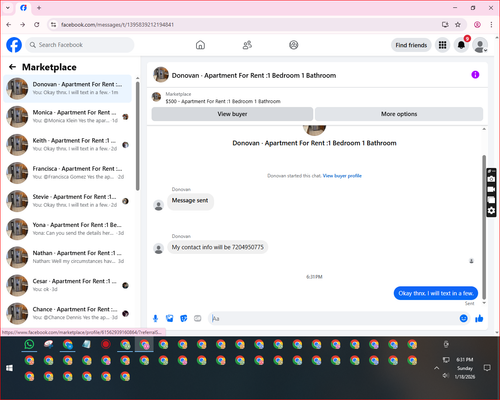Viewport: 500px width, 400px height.
Task: Open the Notifications bell
Action: [461, 45]
